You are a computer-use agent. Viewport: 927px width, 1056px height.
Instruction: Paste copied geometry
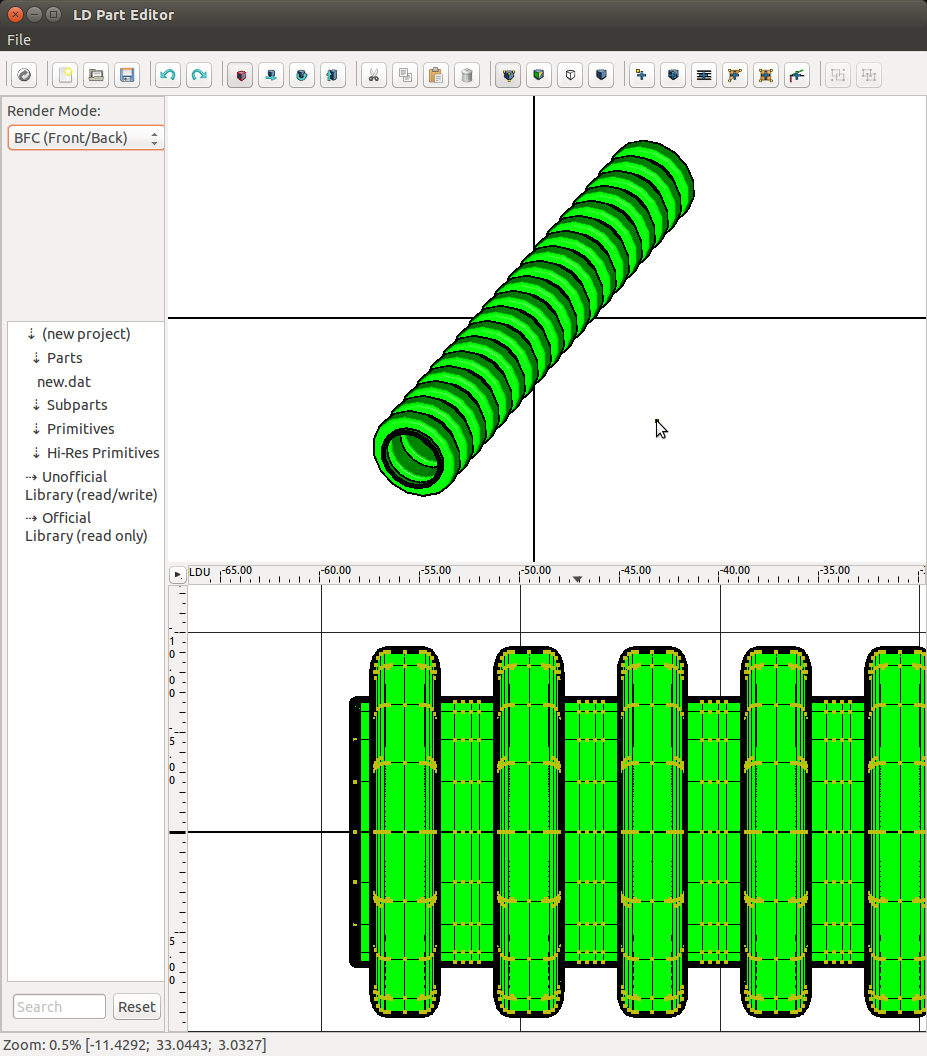coord(435,74)
